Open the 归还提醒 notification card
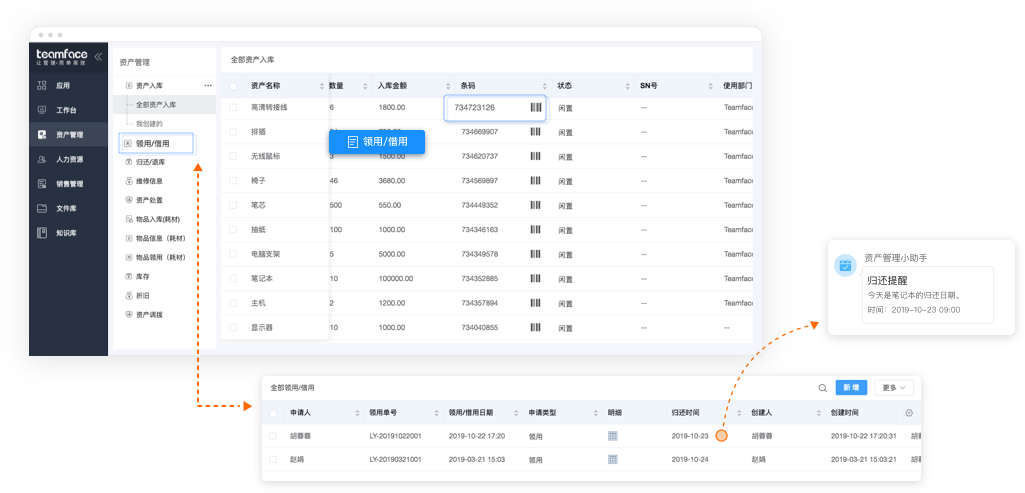The image size is (1025, 493). click(928, 295)
